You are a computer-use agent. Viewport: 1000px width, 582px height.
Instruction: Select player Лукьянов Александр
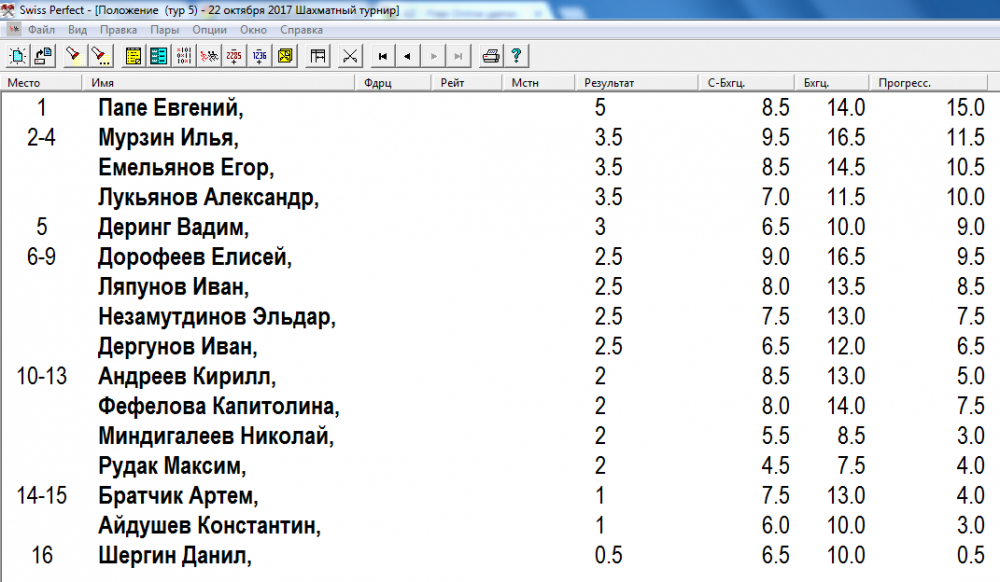pyautogui.click(x=209, y=198)
